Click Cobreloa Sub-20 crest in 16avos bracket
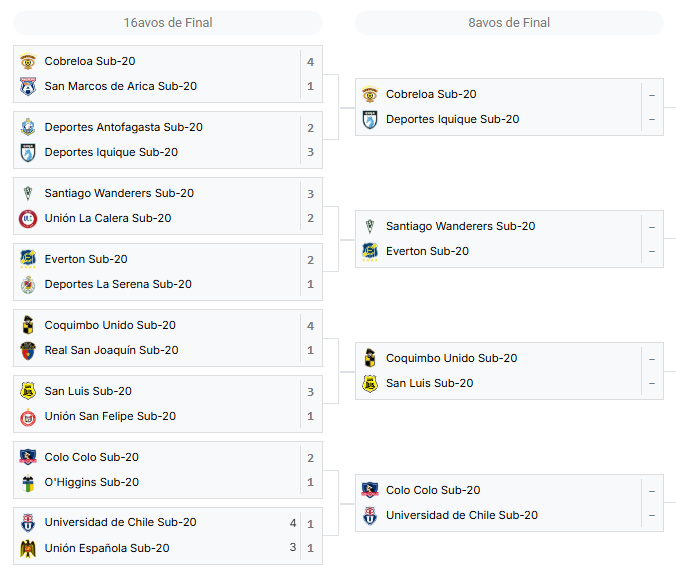 coord(28,61)
